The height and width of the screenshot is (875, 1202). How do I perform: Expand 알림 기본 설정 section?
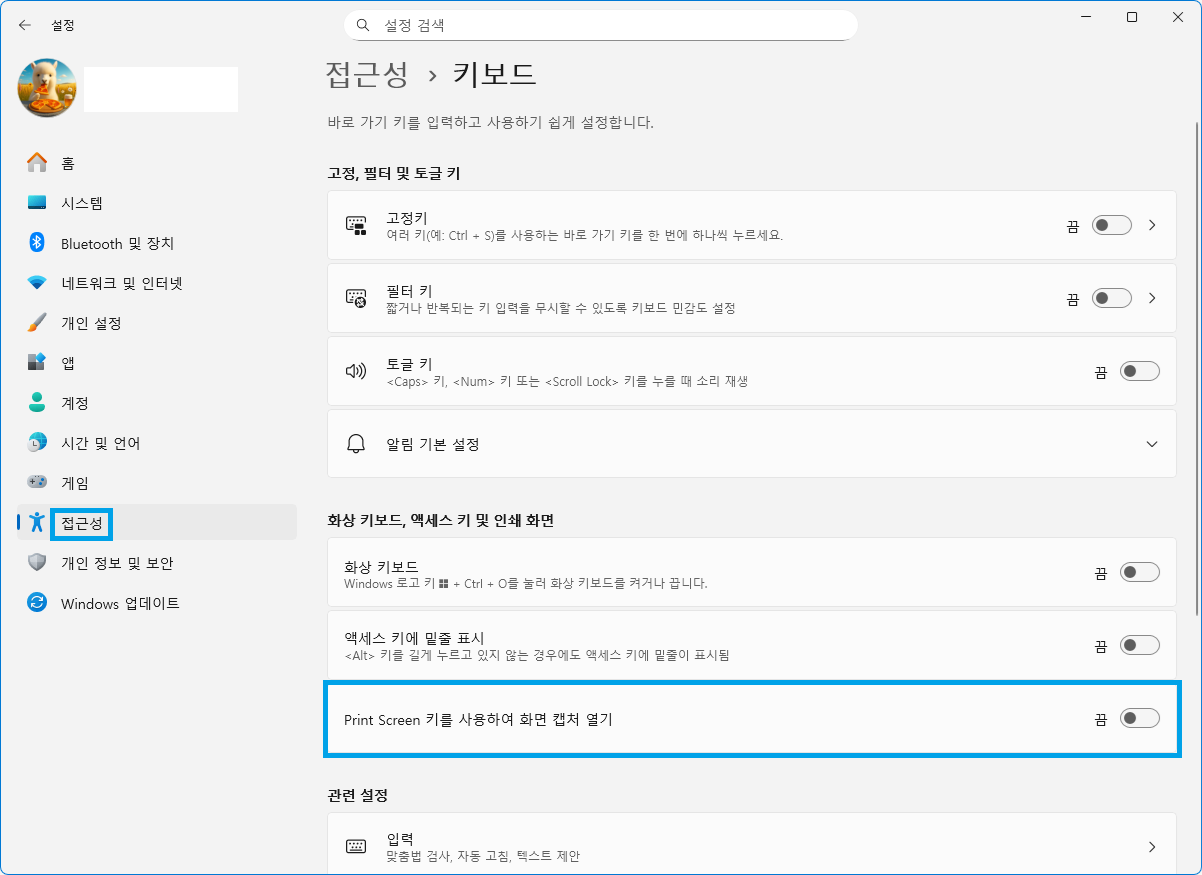pyautogui.click(x=1152, y=444)
